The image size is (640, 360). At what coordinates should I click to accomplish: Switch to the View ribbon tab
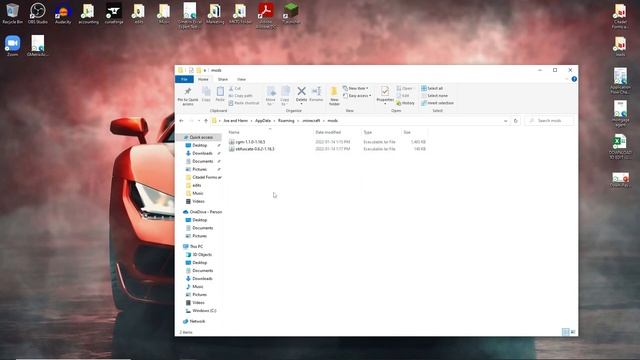click(x=242, y=79)
